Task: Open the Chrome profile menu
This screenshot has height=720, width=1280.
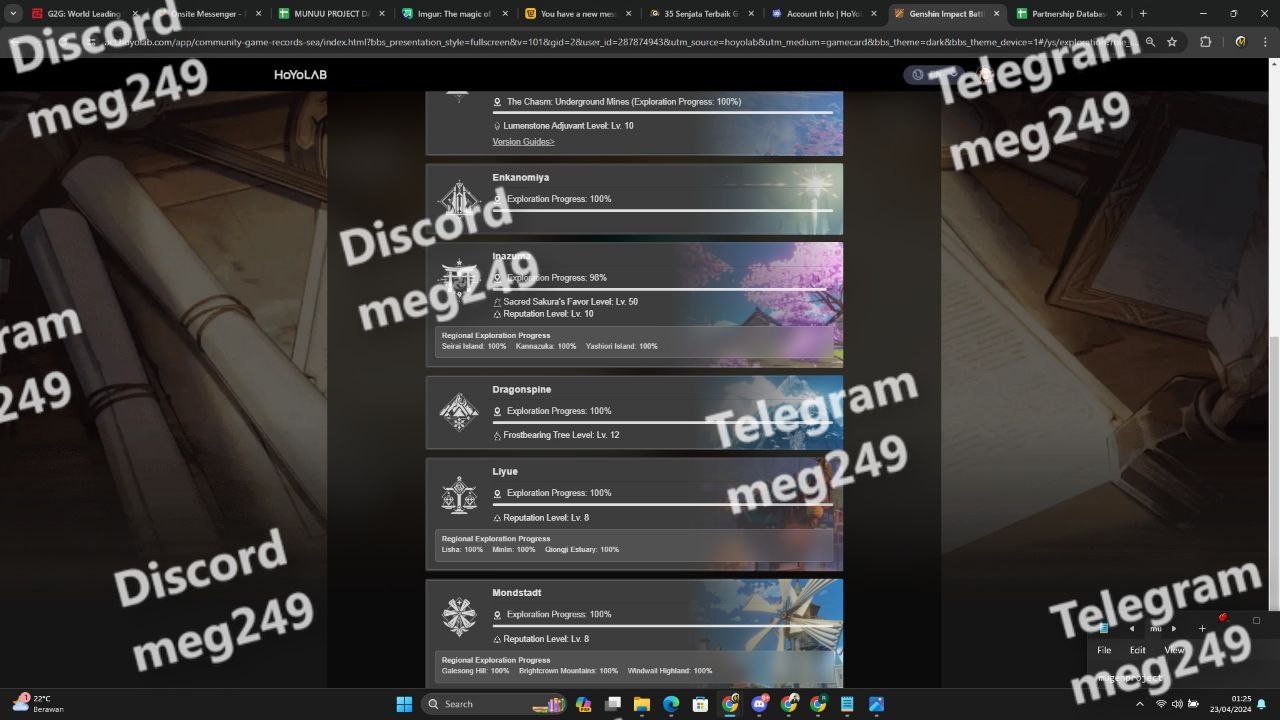Action: point(1240,42)
